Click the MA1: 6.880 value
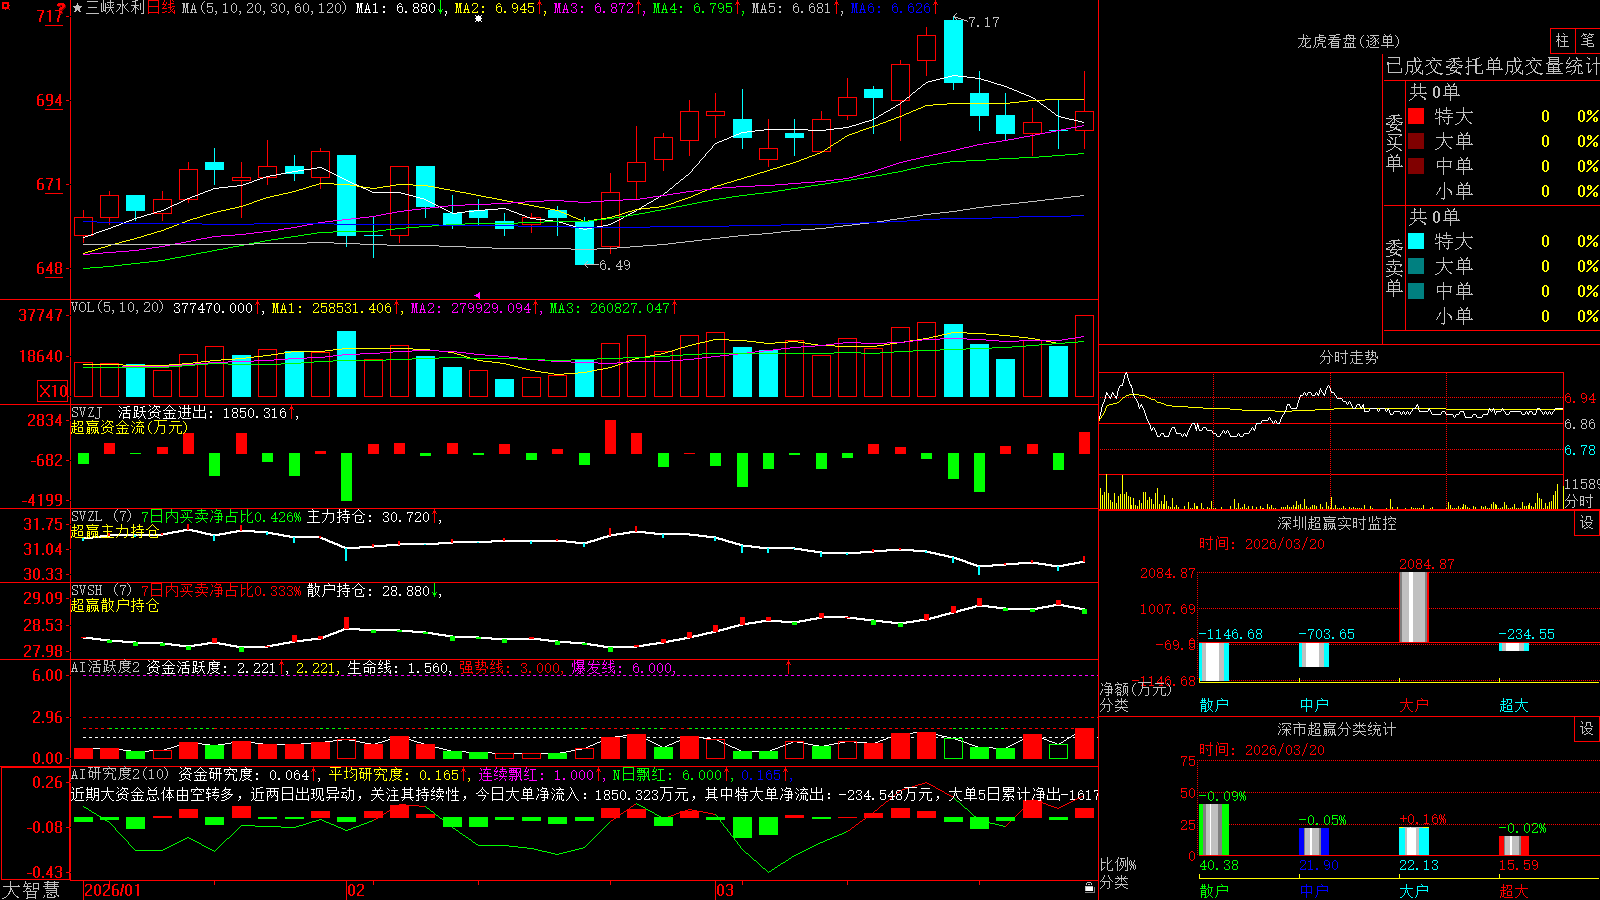The height and width of the screenshot is (900, 1600). pyautogui.click(x=396, y=8)
